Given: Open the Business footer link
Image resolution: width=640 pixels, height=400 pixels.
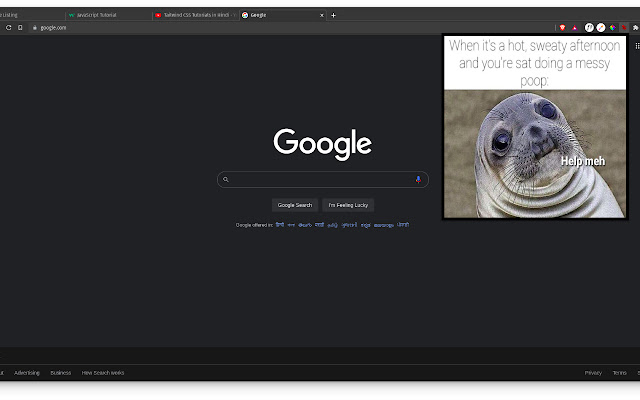Looking at the screenshot, I should coord(60,373).
